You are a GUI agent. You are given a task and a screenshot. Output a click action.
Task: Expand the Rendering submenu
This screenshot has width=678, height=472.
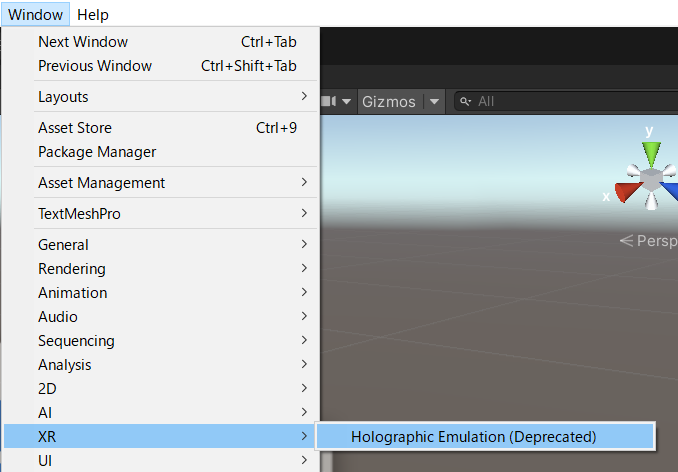(160, 269)
